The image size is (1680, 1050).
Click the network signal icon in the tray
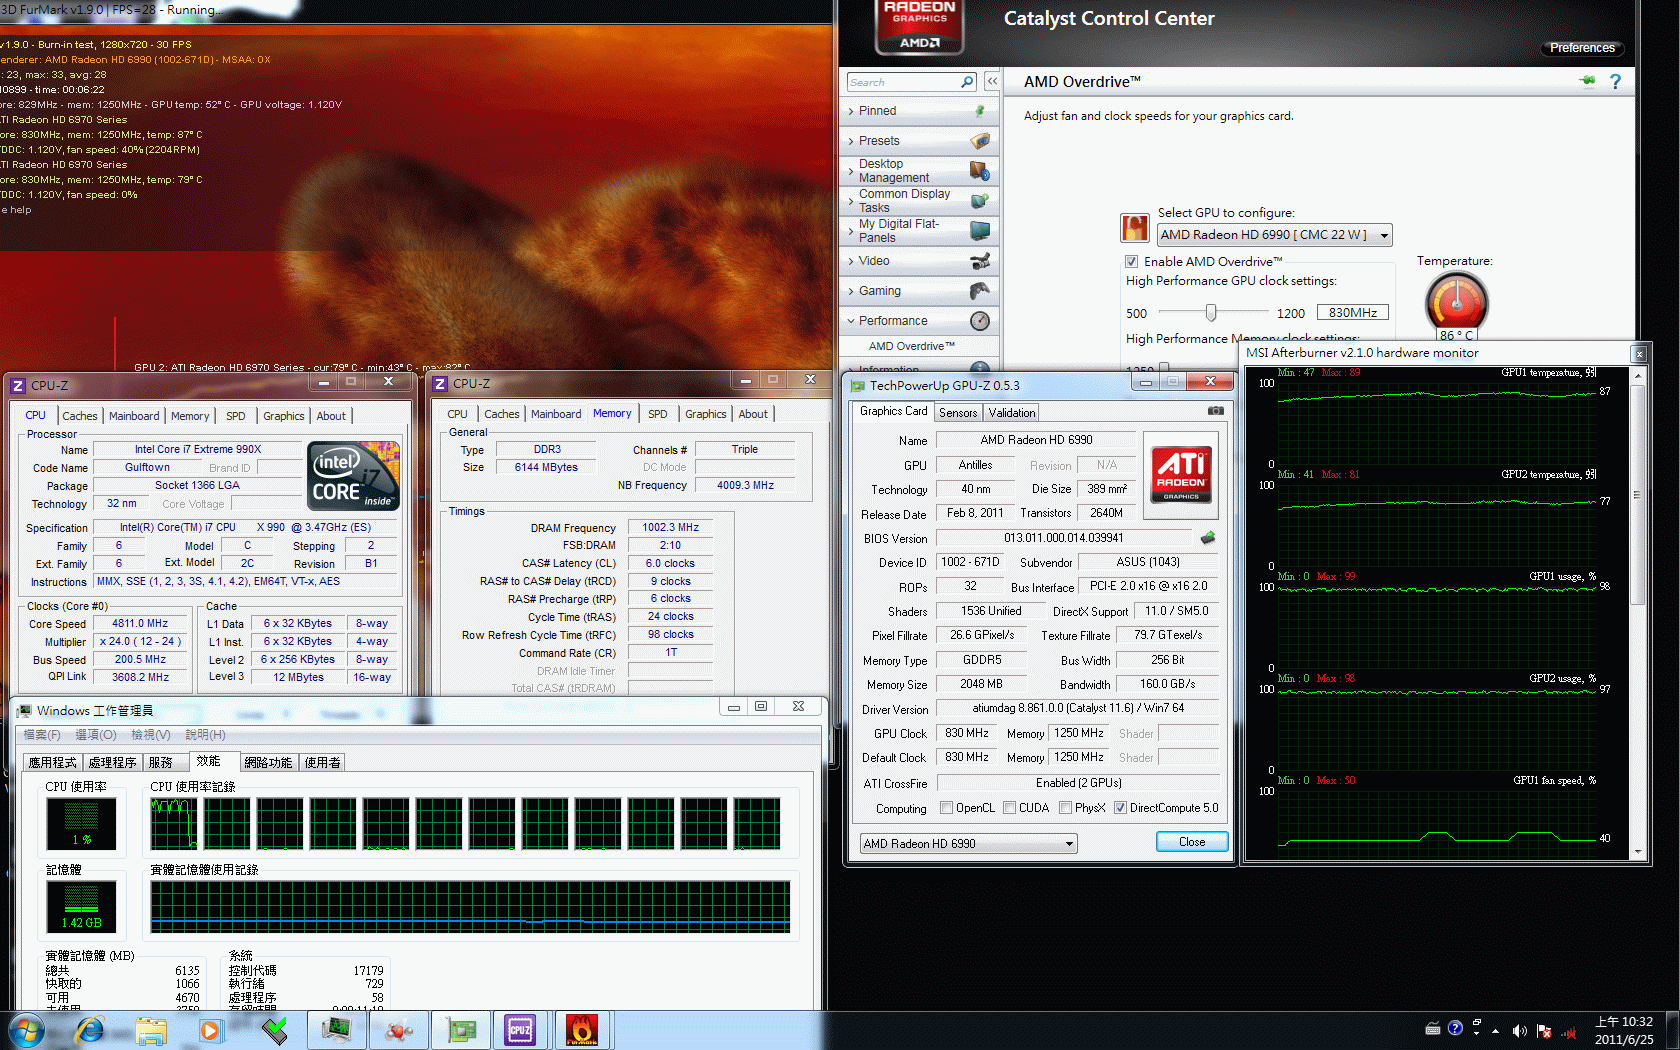pos(1569,1032)
